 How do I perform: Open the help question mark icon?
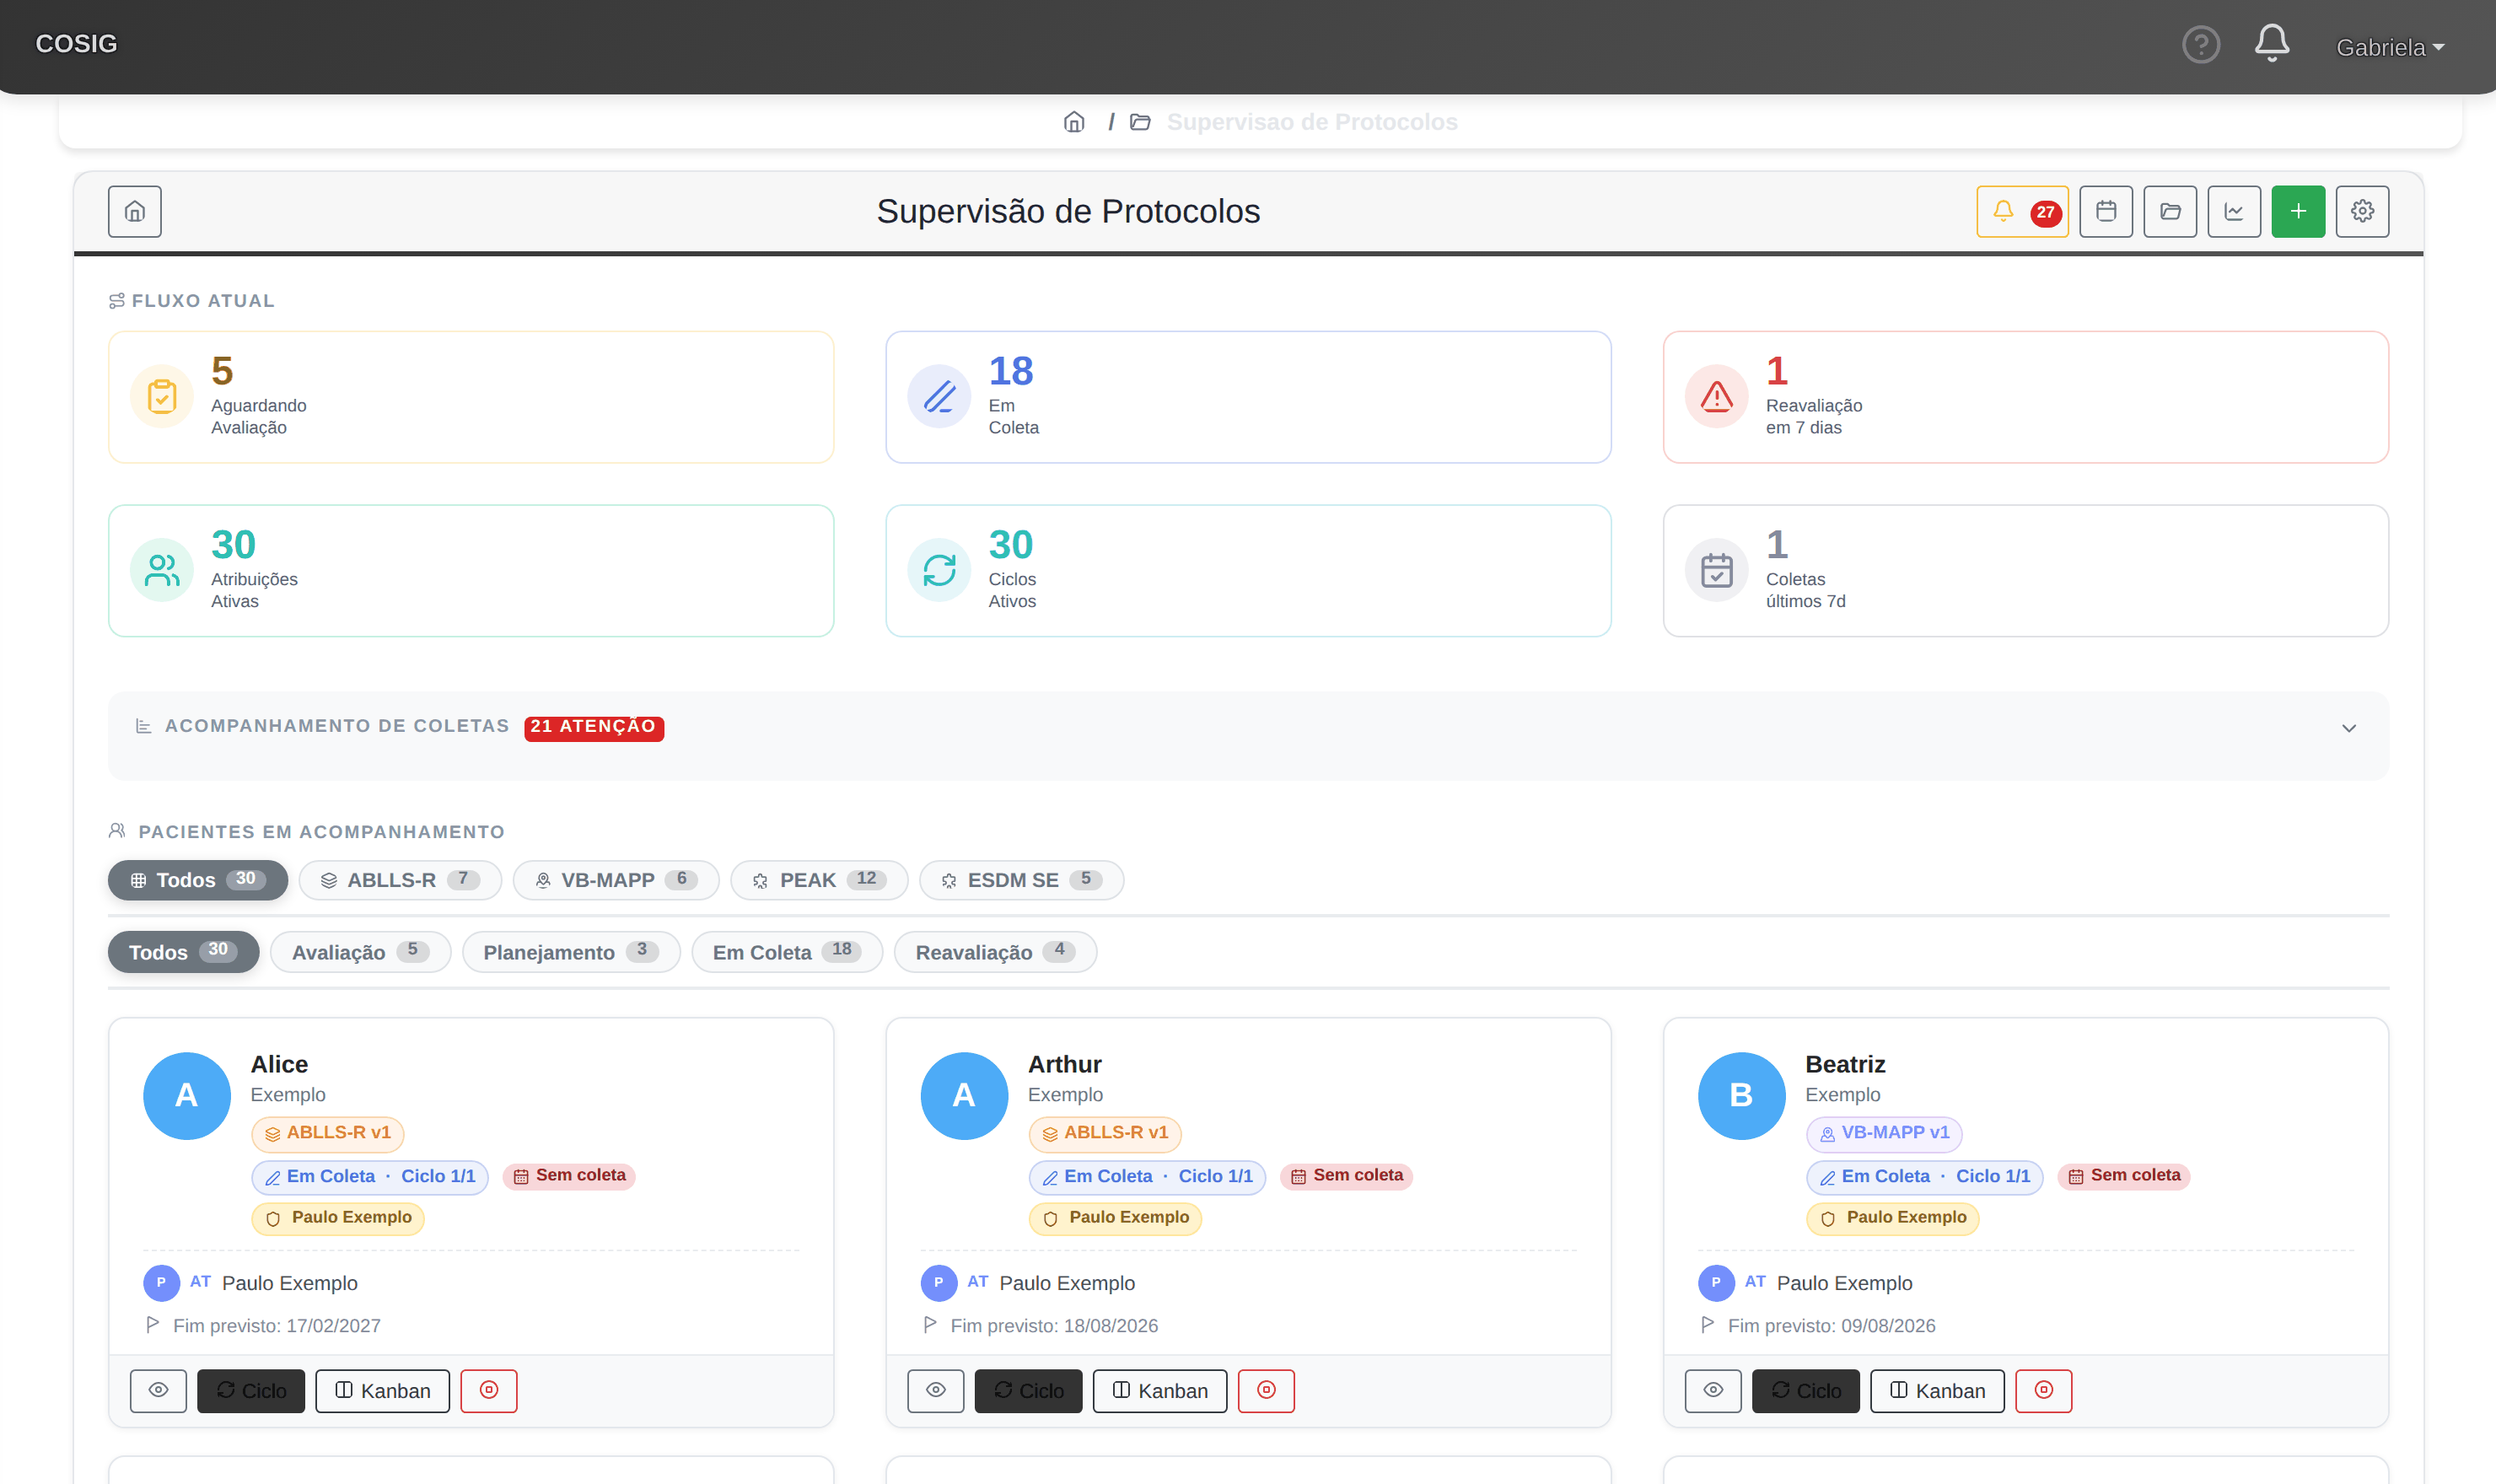[x=2200, y=45]
